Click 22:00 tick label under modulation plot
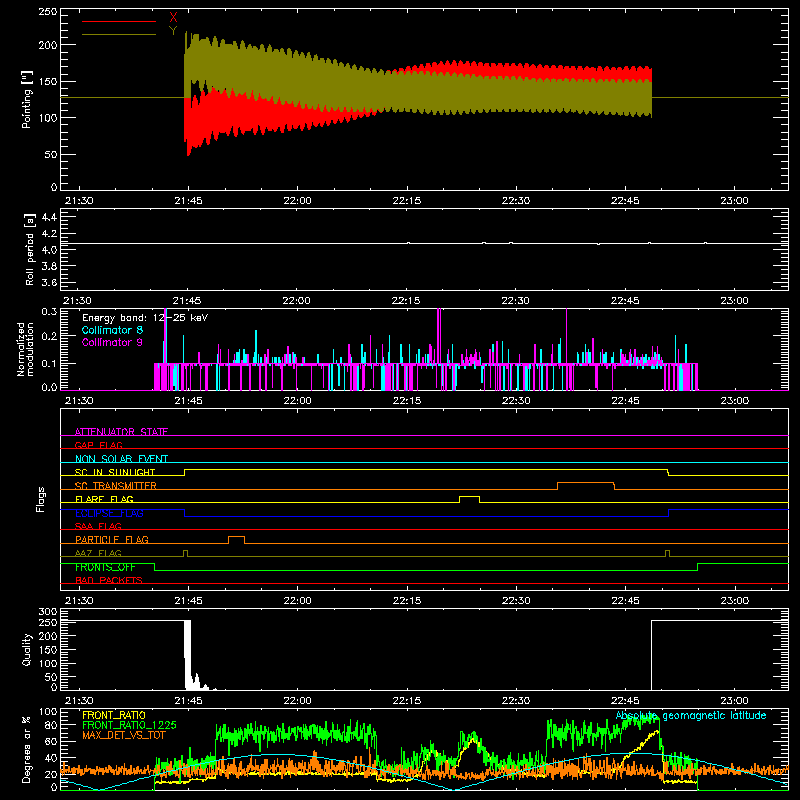Viewport: 800px width, 800px height. tap(297, 401)
